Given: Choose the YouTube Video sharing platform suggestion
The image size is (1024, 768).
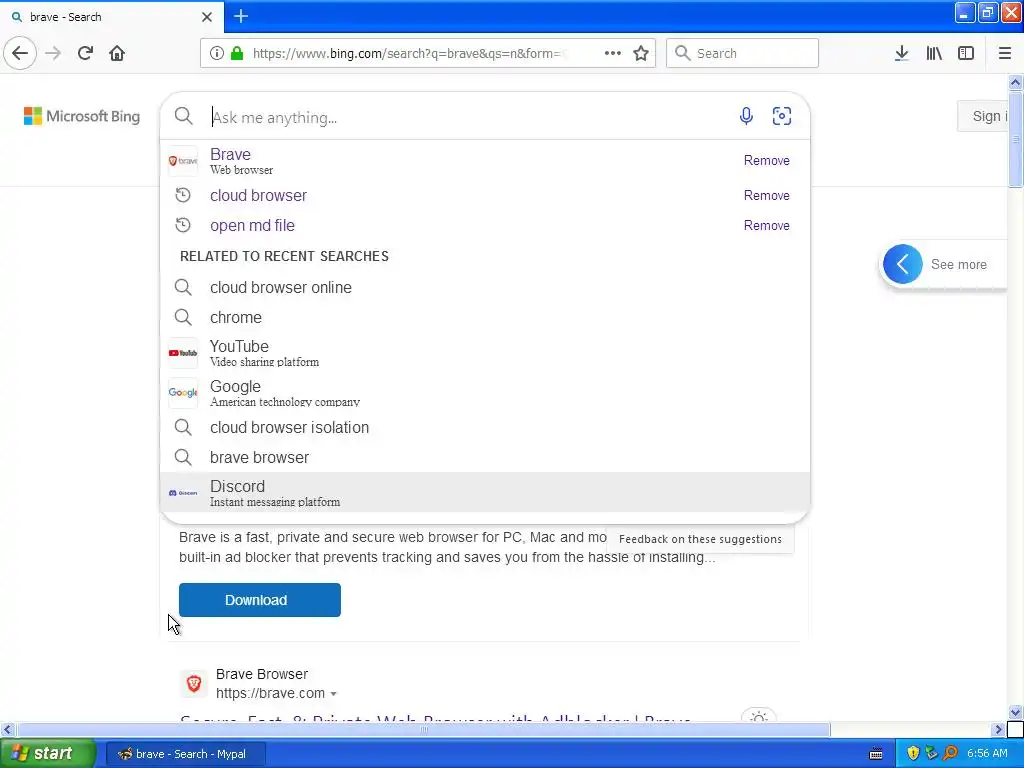Looking at the screenshot, I should [x=485, y=353].
